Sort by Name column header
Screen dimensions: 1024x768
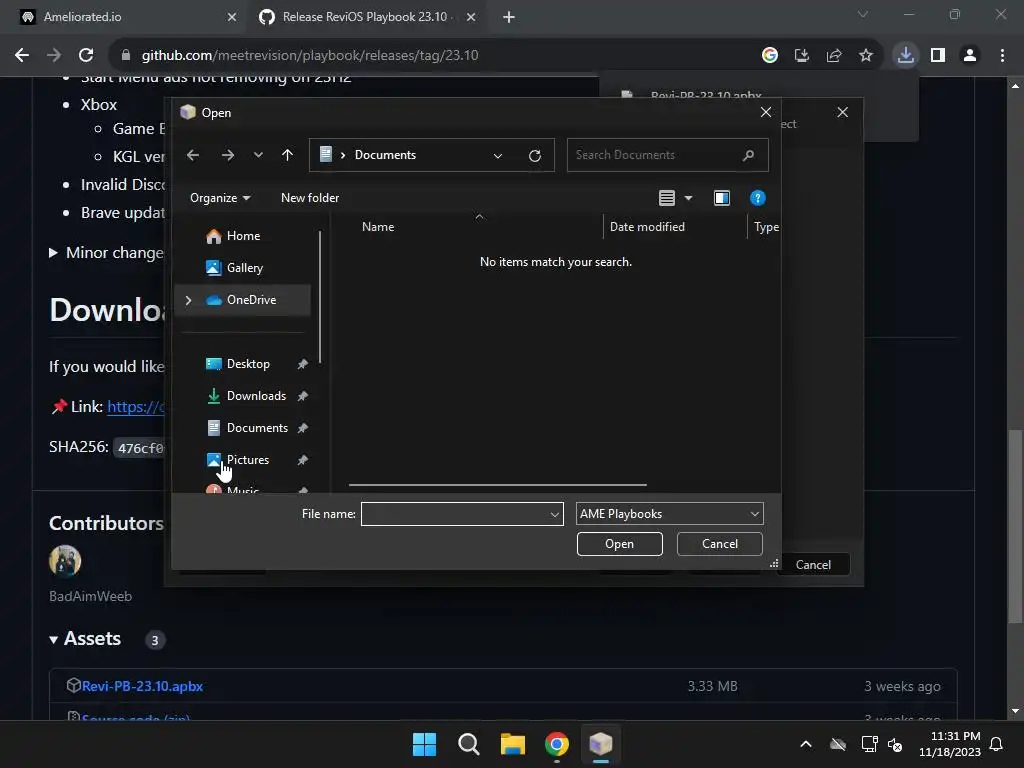378,227
